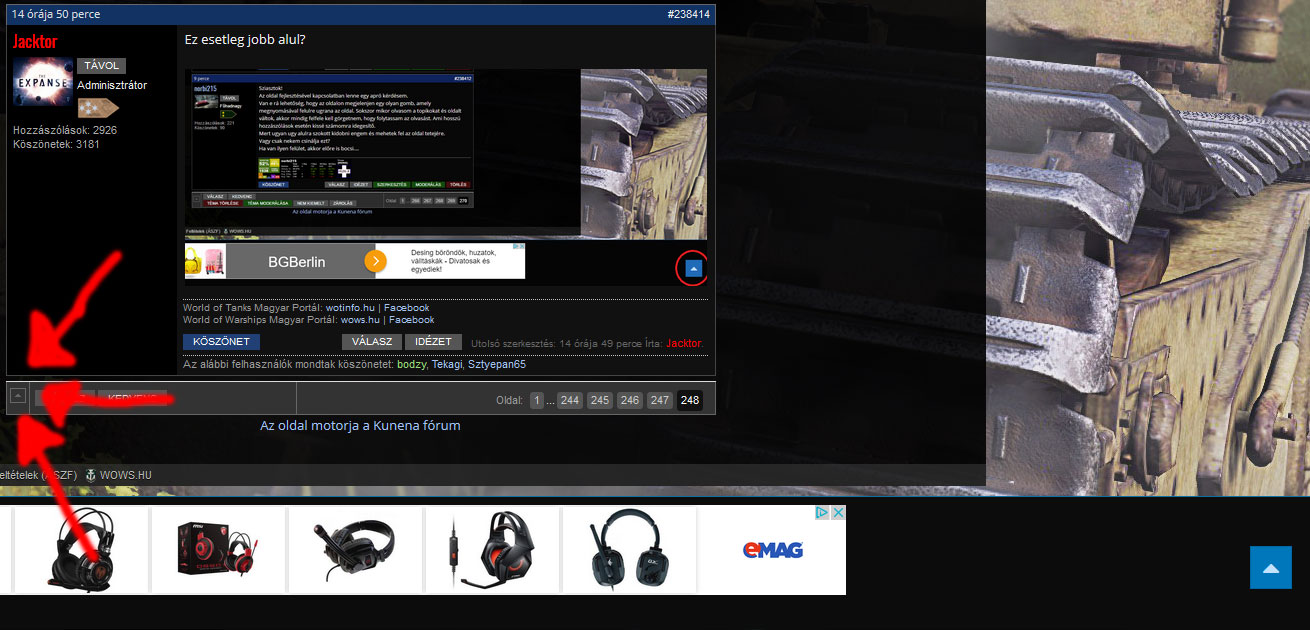Open the black-orange headset with inline remote

coord(491,550)
